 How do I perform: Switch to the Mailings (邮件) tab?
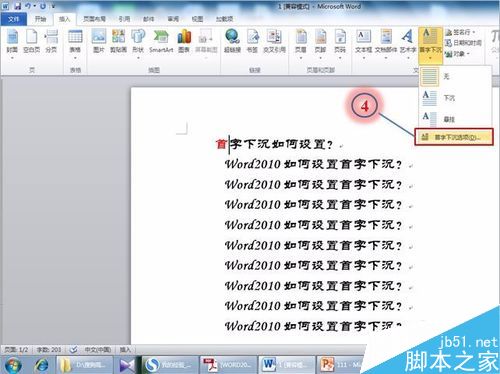click(149, 19)
